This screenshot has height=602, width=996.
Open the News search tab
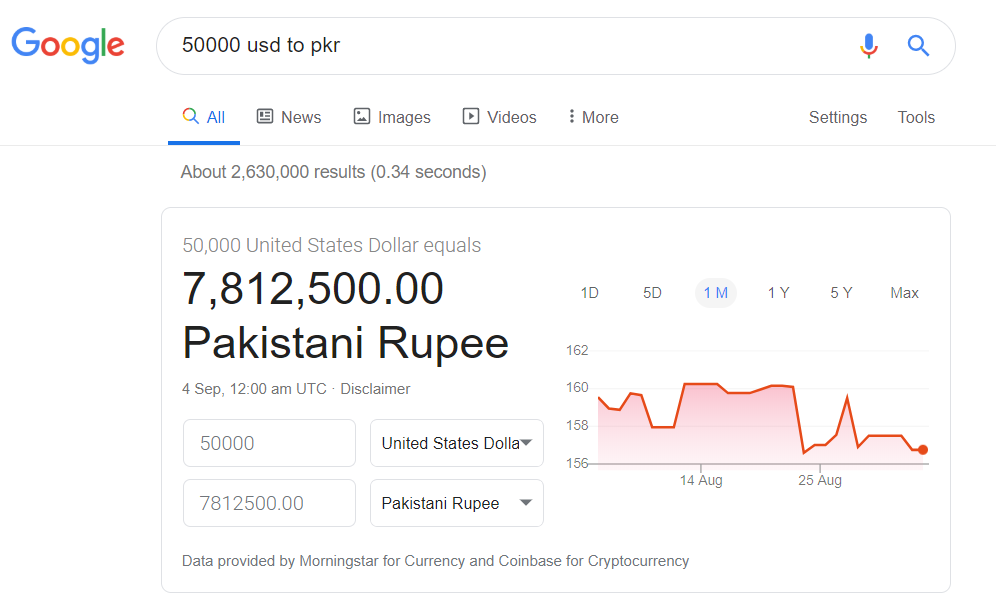[x=289, y=117]
